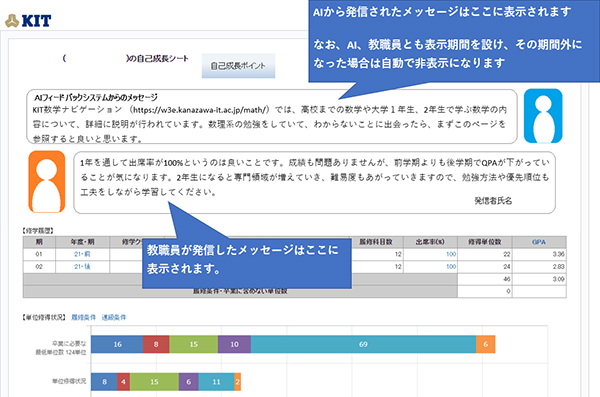Click attendance 100 in row 01
600x397 pixels.
pos(451,254)
